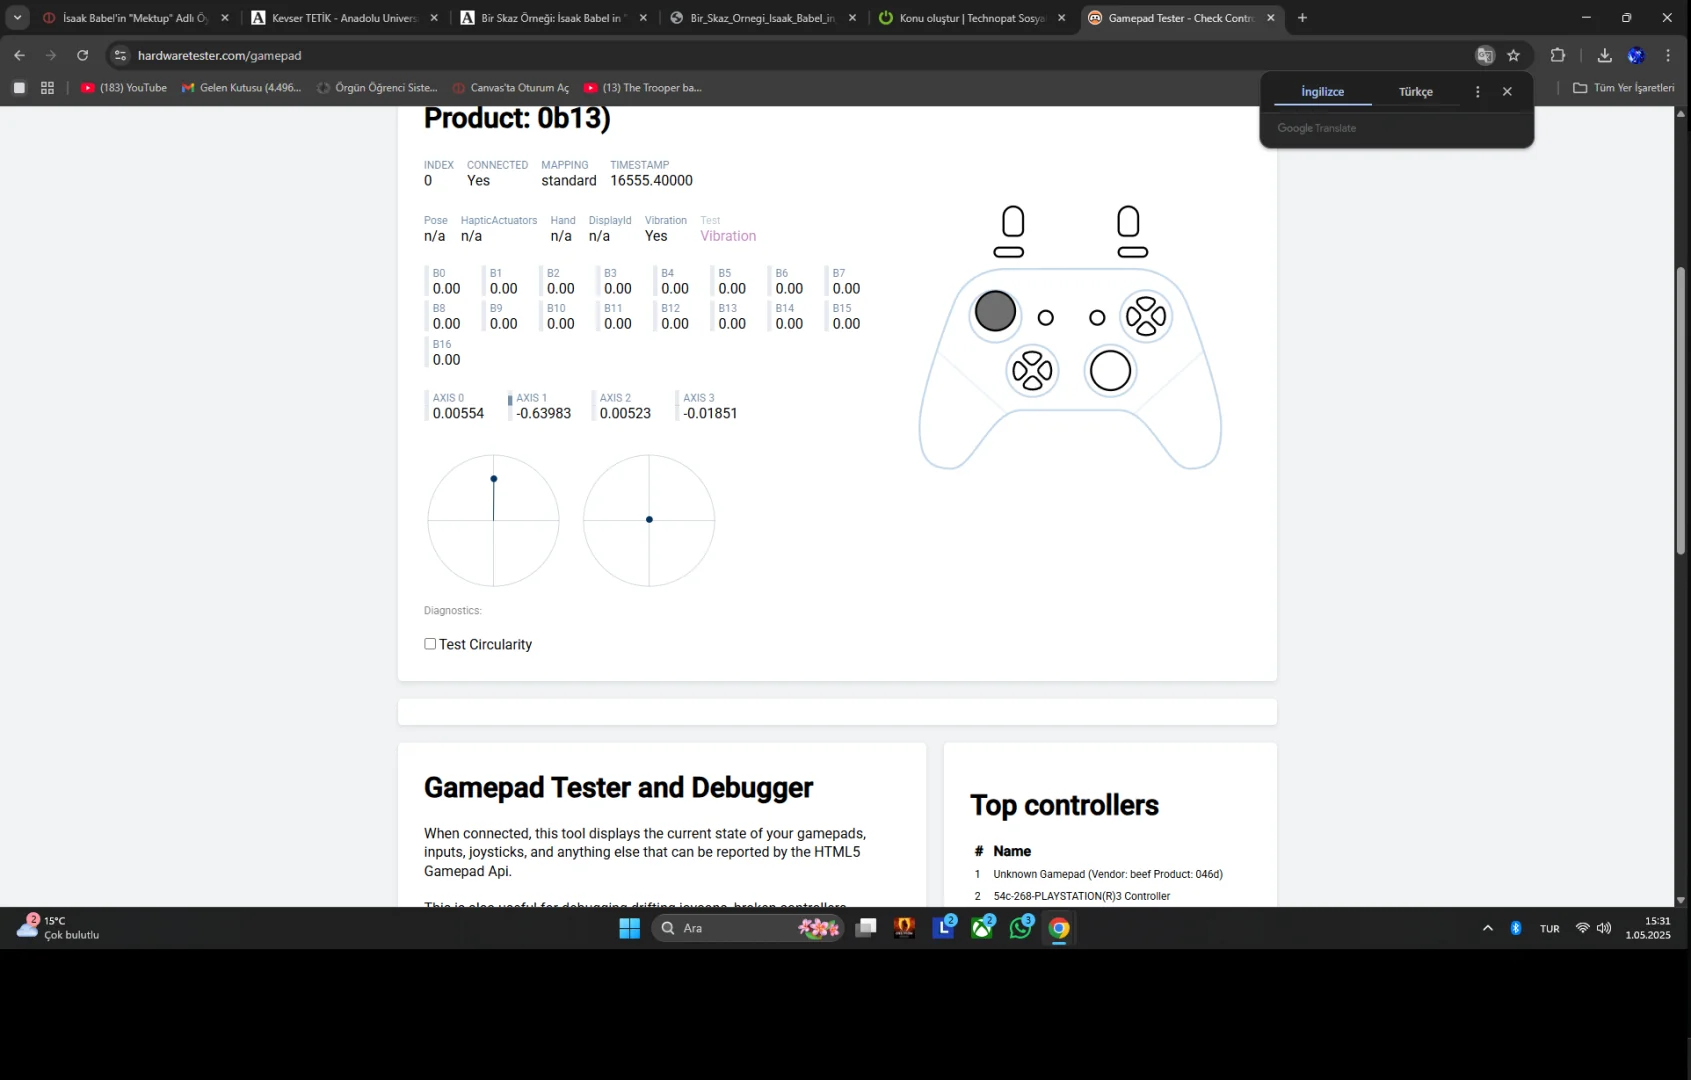This screenshot has height=1080, width=1691.
Task: Open the apps grid in bookmarks bar
Action: (47, 88)
